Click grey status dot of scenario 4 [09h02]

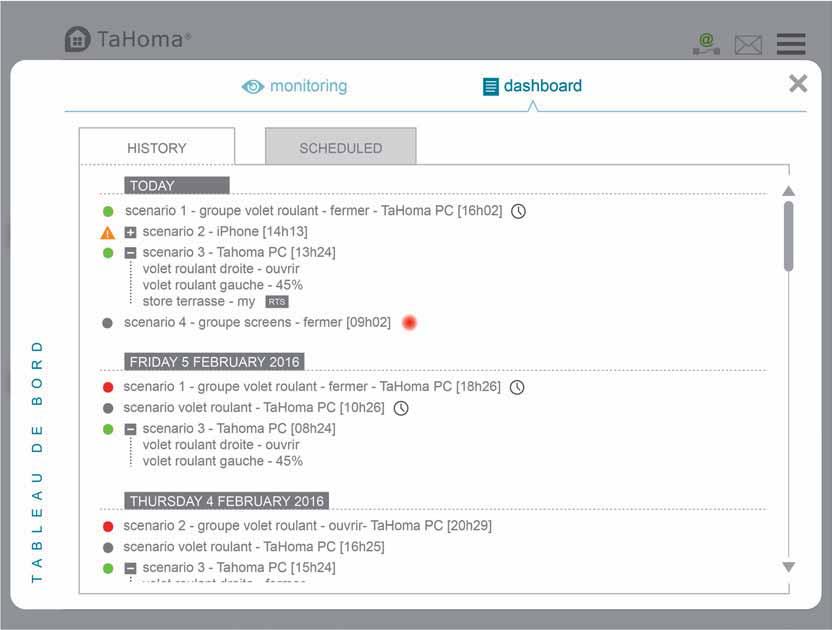click(x=107, y=323)
